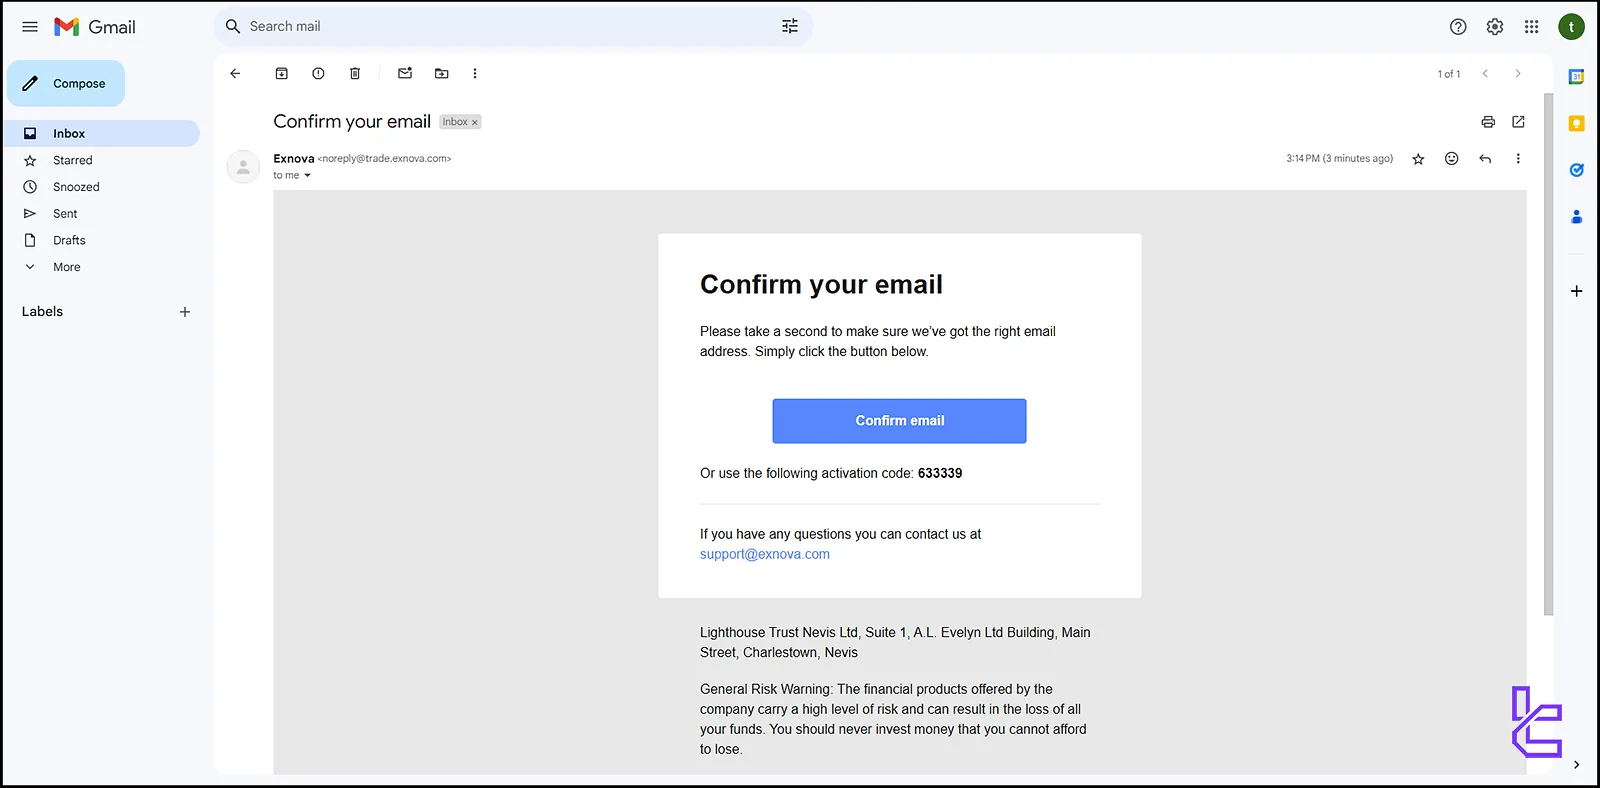The width and height of the screenshot is (1600, 788).
Task: Open the Settings gear
Action: pyautogui.click(x=1495, y=27)
